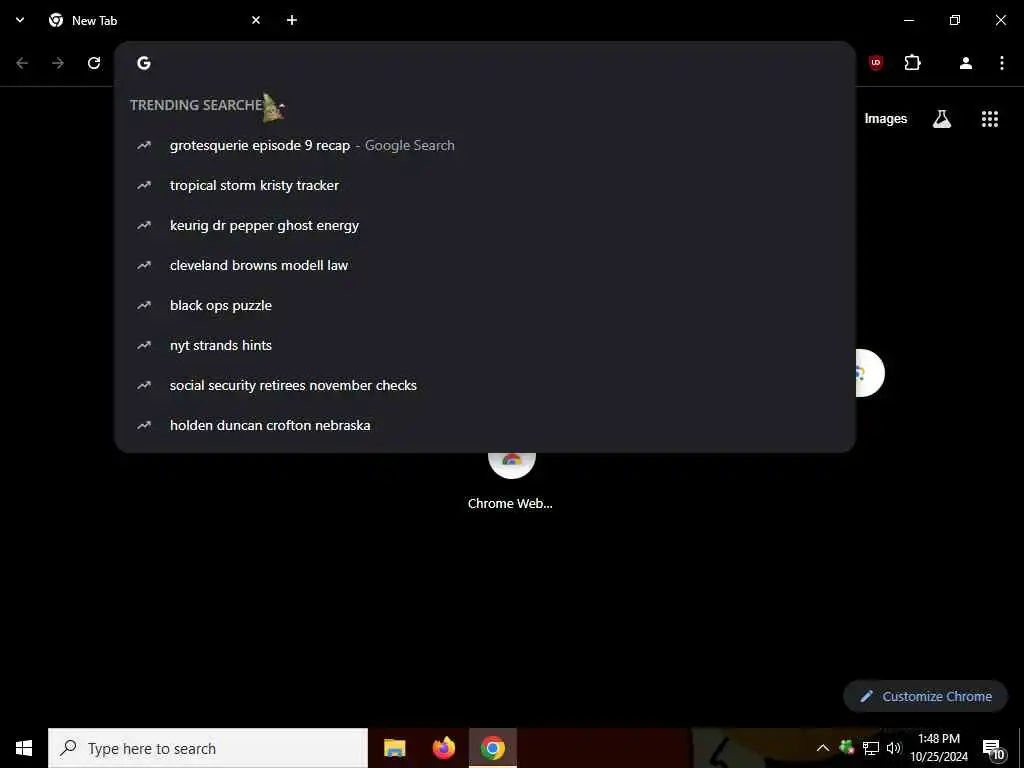This screenshot has height=768, width=1024.
Task: Open the Extensions puzzle-piece menu
Action: [x=912, y=63]
